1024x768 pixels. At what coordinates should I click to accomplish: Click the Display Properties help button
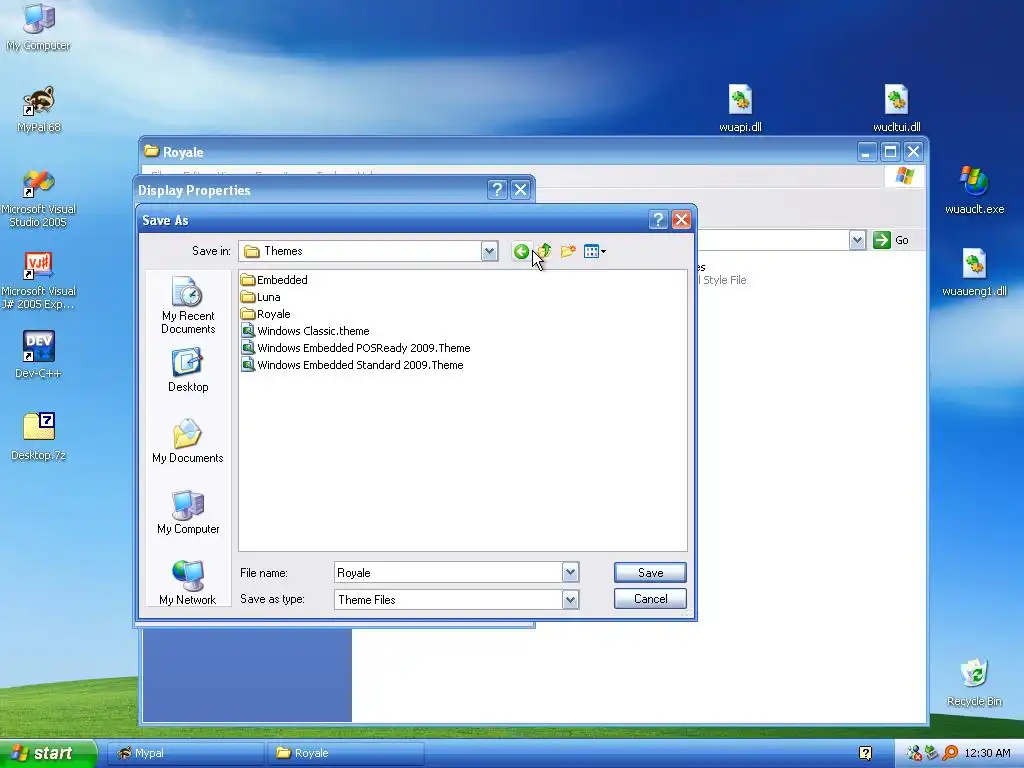coord(497,189)
